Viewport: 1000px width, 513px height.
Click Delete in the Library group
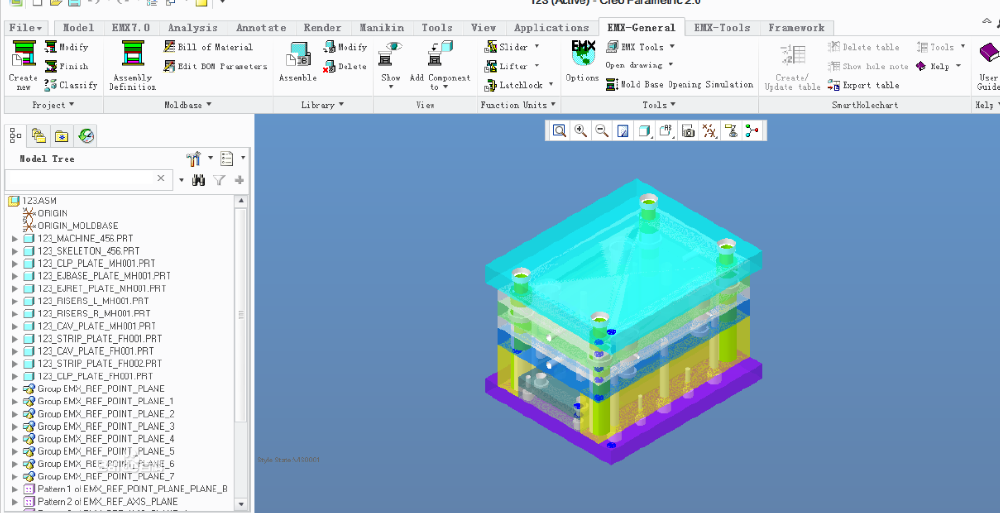click(x=345, y=66)
